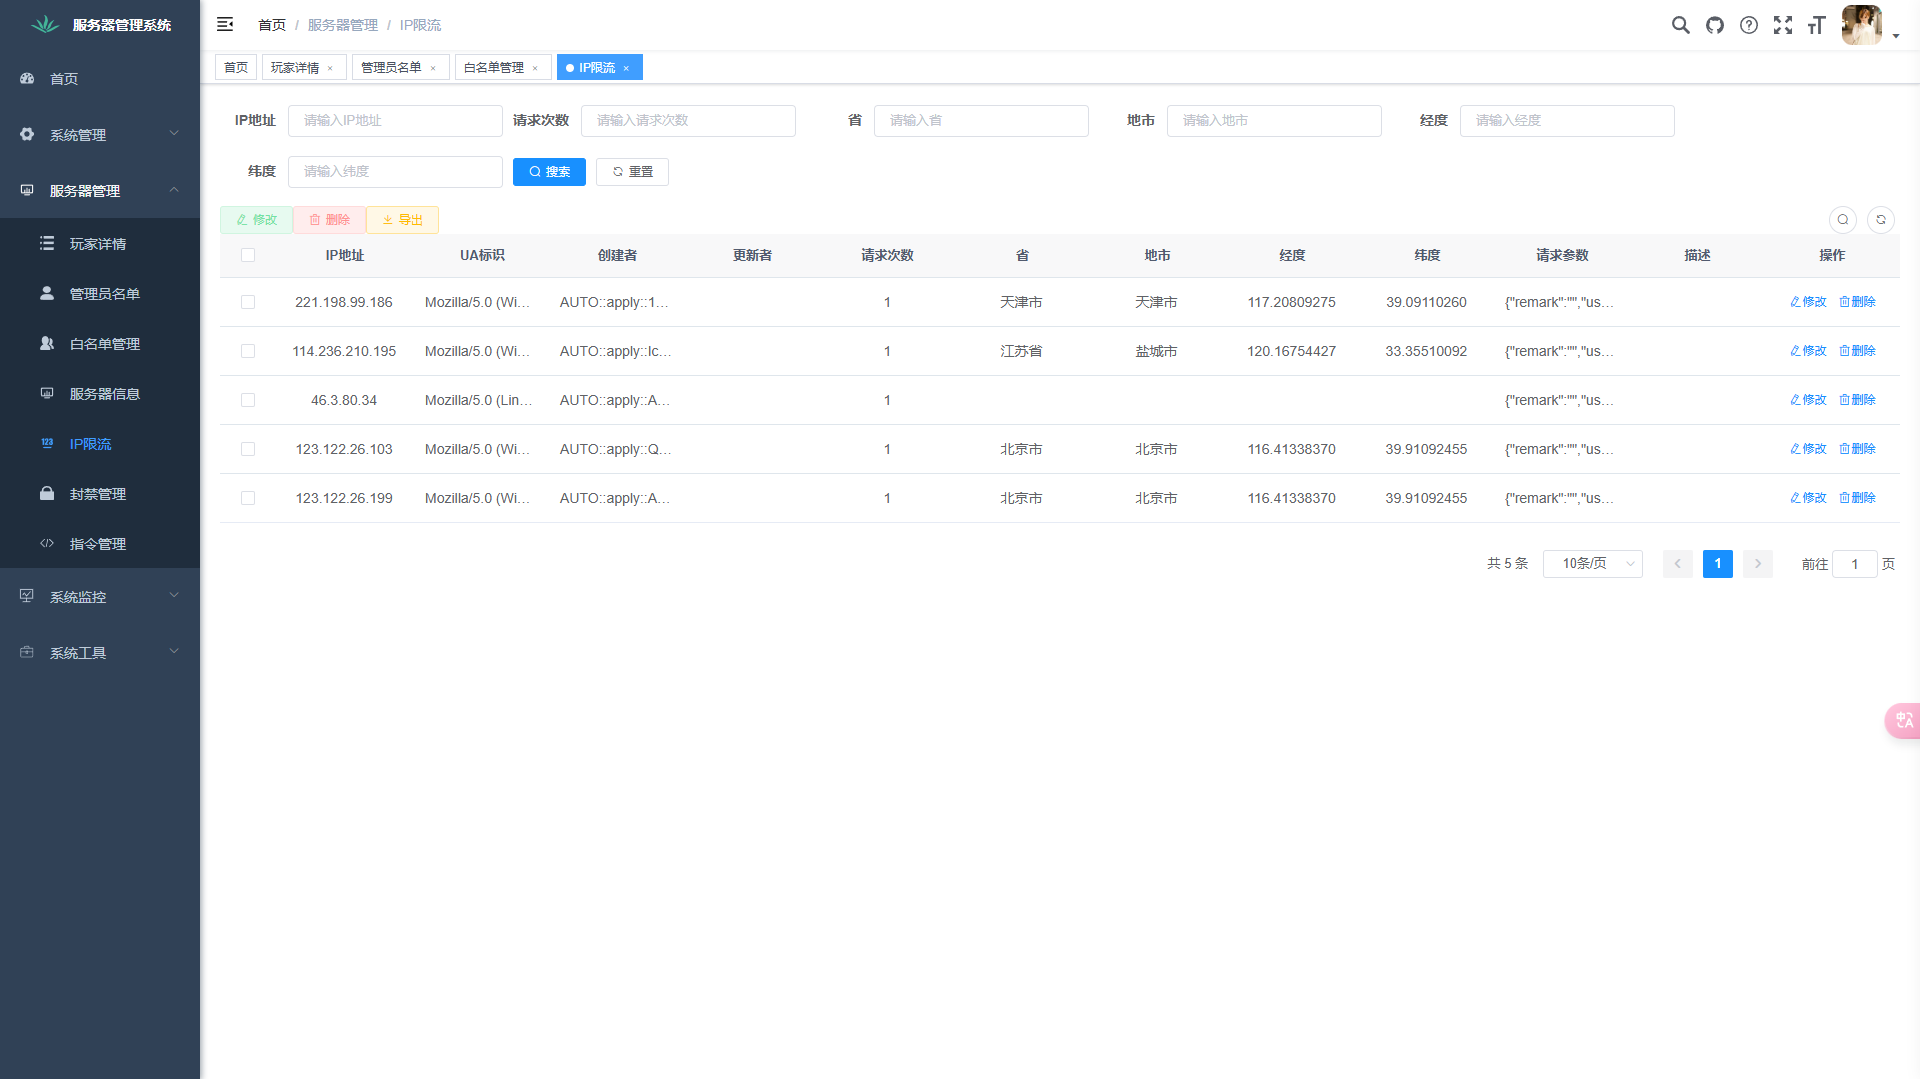Open the GitHub source icon
Screen dimensions: 1920x1079
(1715, 25)
